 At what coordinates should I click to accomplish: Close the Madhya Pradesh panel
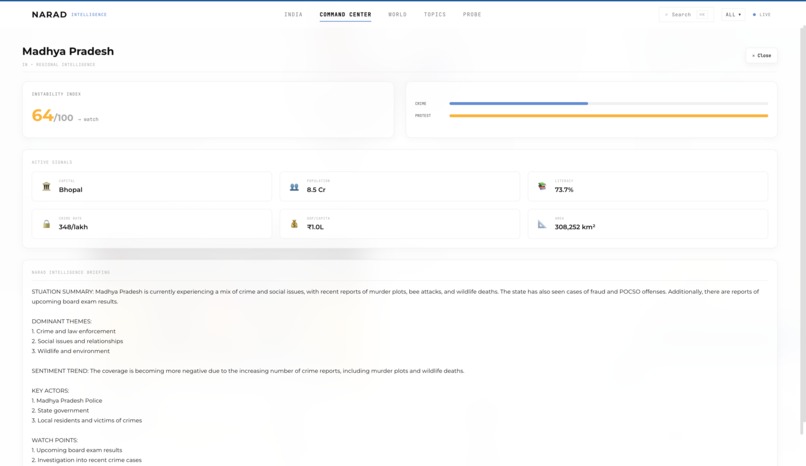click(761, 55)
